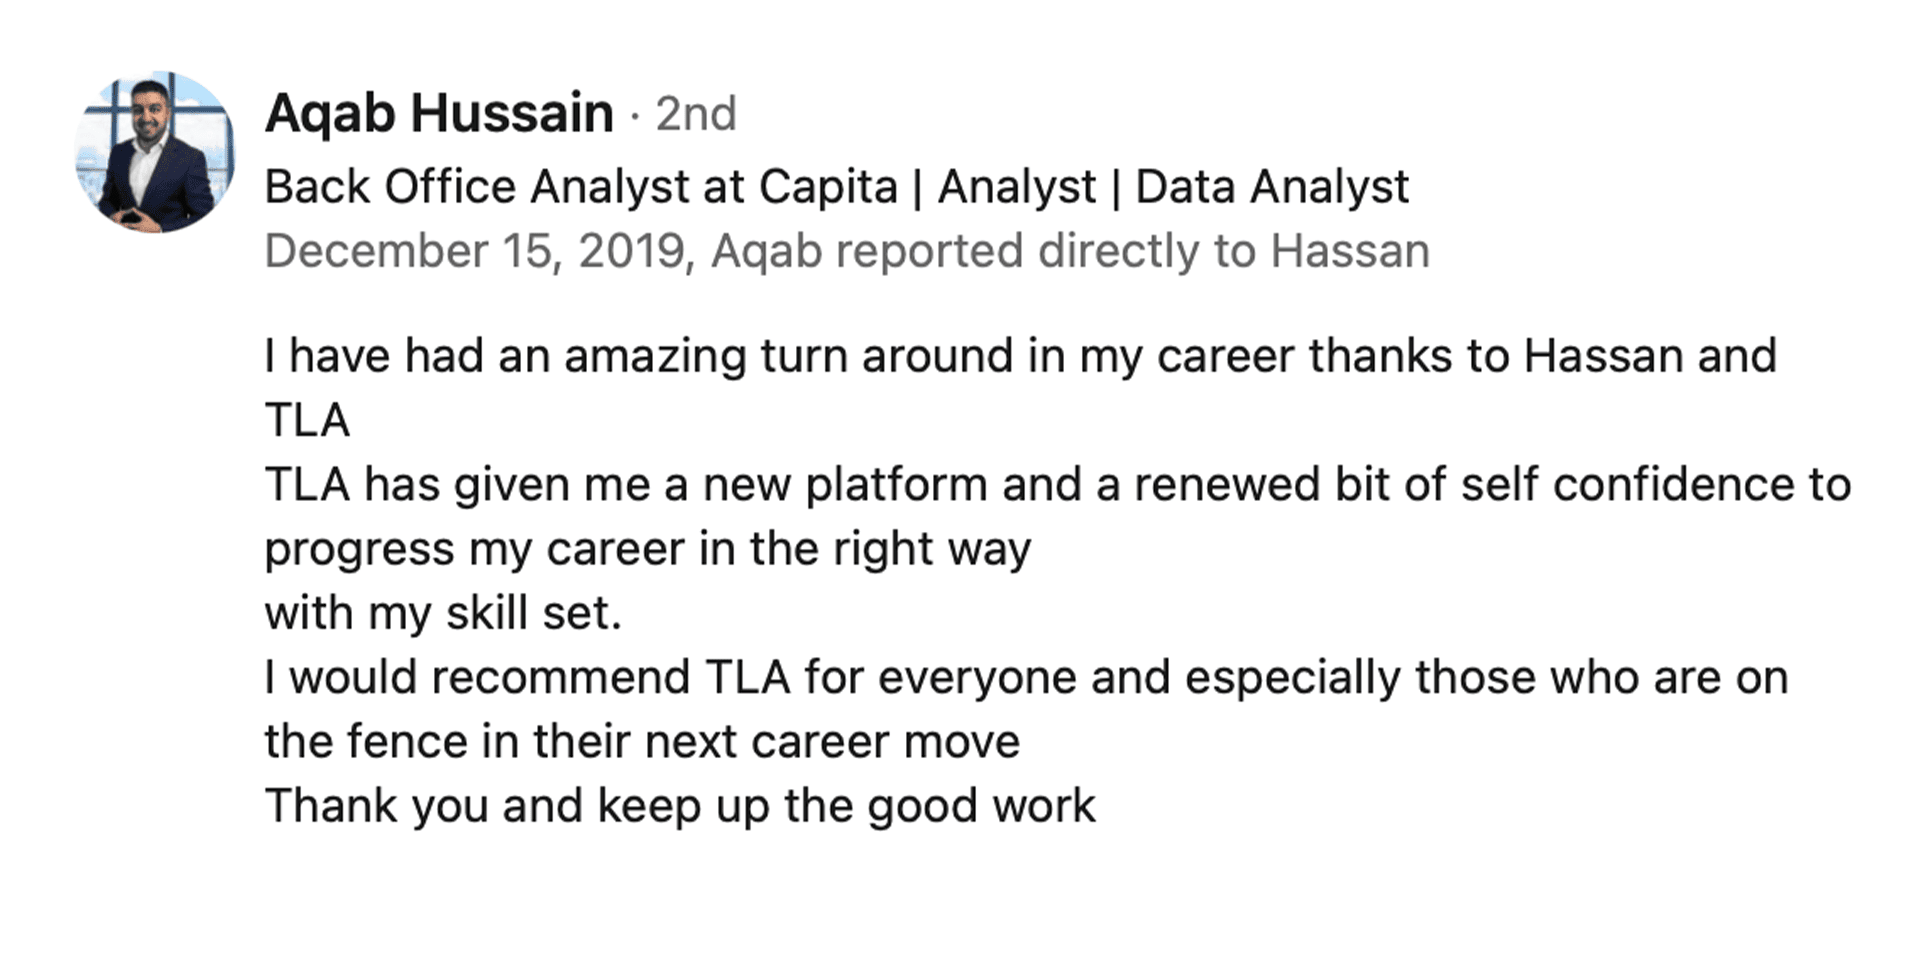
Task: Click "Hassan" in the first recommendation sentence
Action: [1590, 357]
